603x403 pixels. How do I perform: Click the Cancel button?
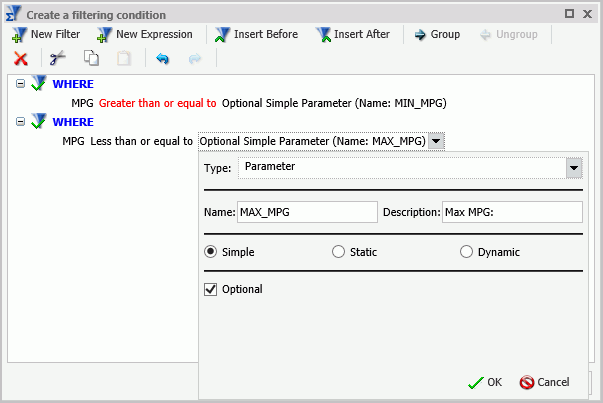coord(545,382)
